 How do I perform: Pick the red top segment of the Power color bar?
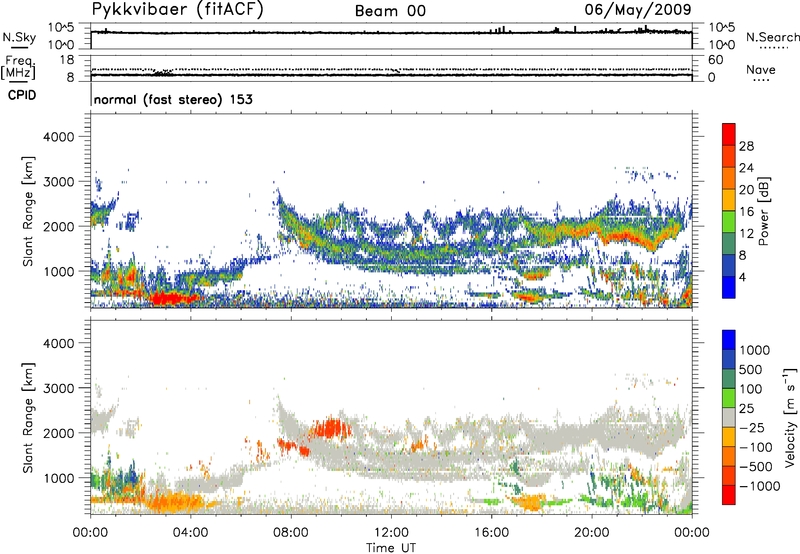729,134
